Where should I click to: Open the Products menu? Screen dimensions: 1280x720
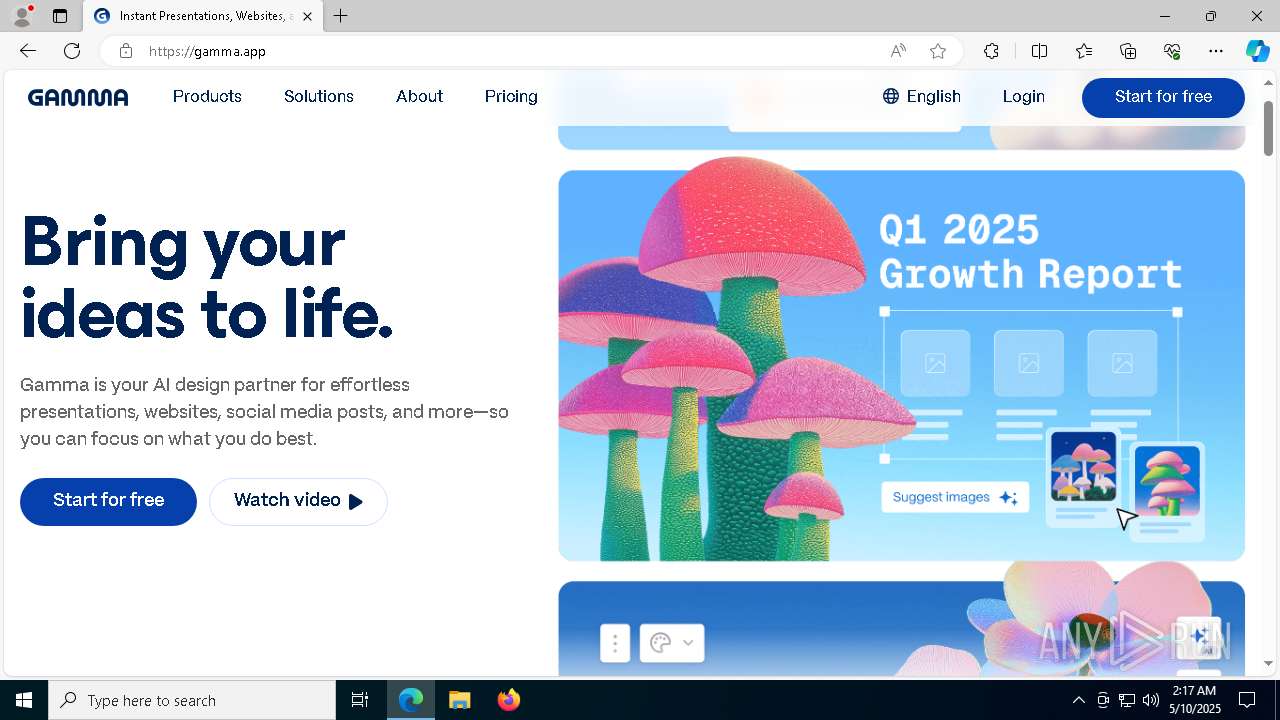tap(207, 96)
